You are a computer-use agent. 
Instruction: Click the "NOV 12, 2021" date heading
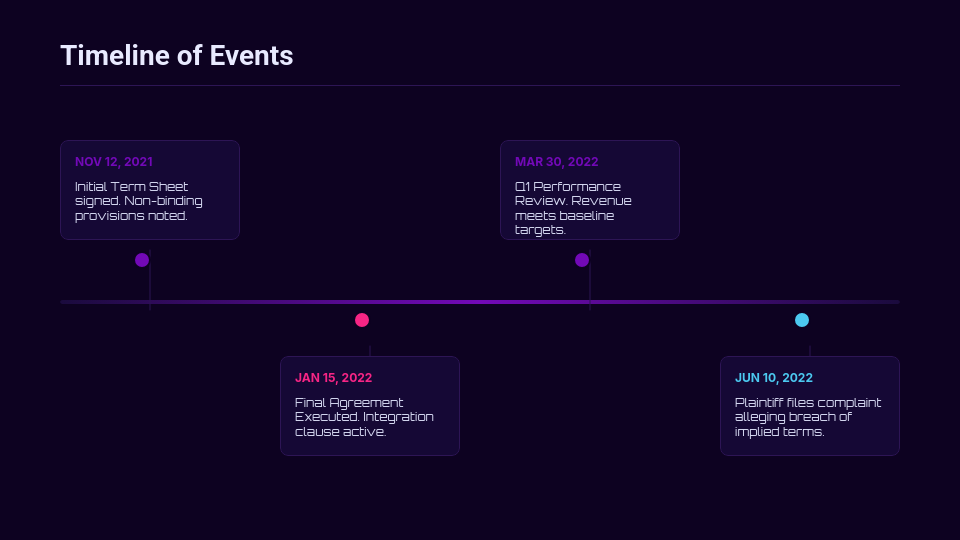[x=114, y=162]
